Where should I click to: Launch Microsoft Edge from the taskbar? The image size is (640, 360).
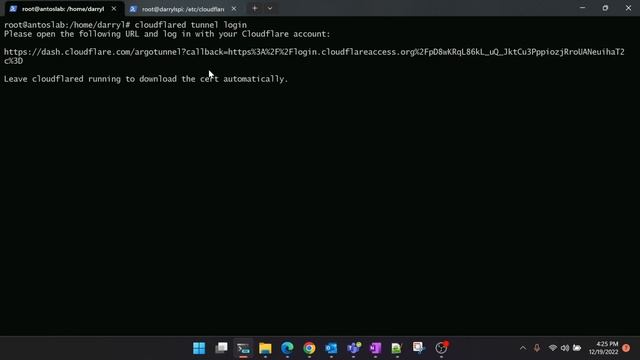point(287,348)
